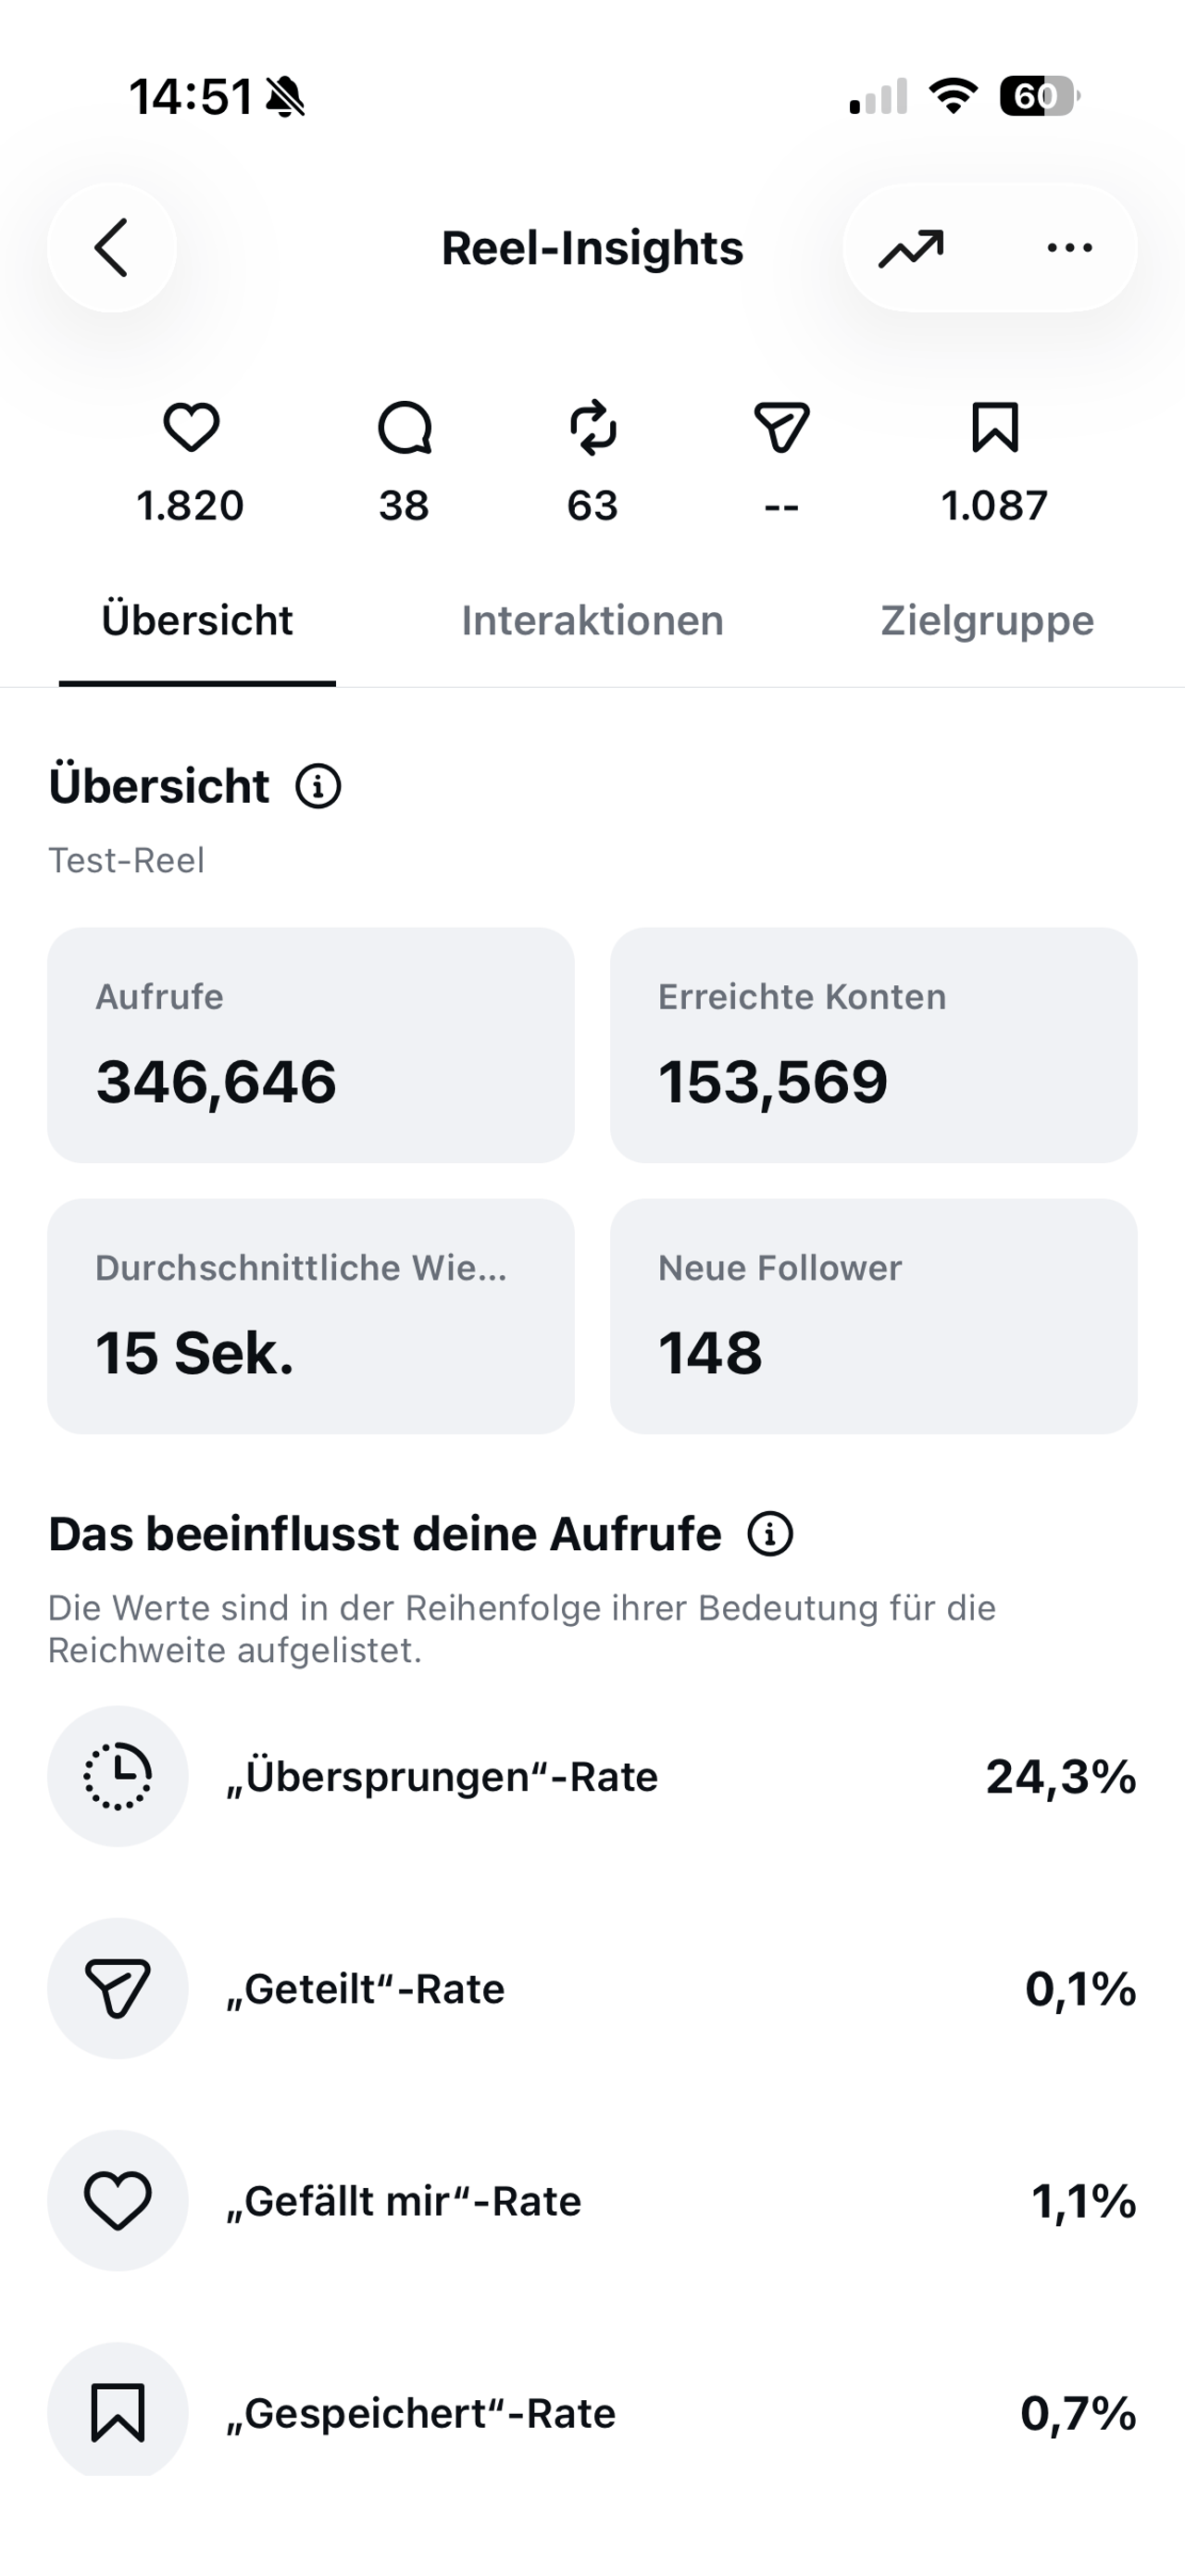Open the Aufrufe 346,646 card
This screenshot has width=1185, height=2576.
click(x=311, y=1045)
